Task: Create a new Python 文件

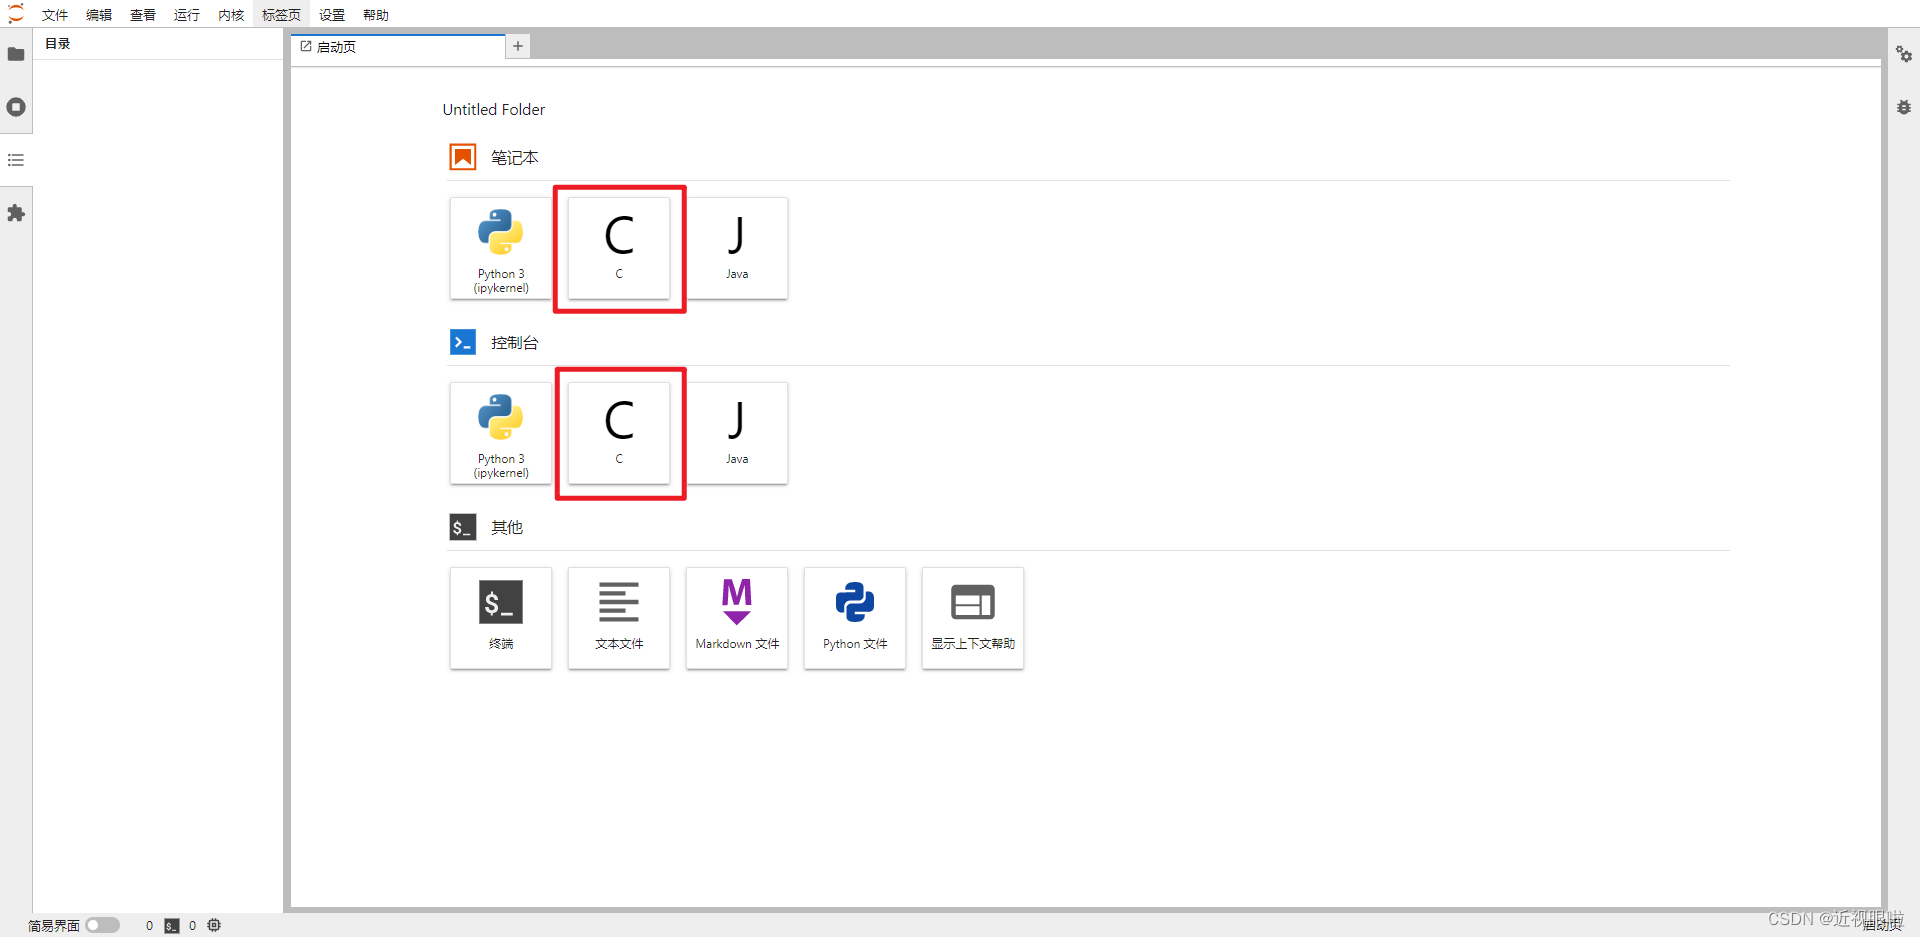Action: 855,618
